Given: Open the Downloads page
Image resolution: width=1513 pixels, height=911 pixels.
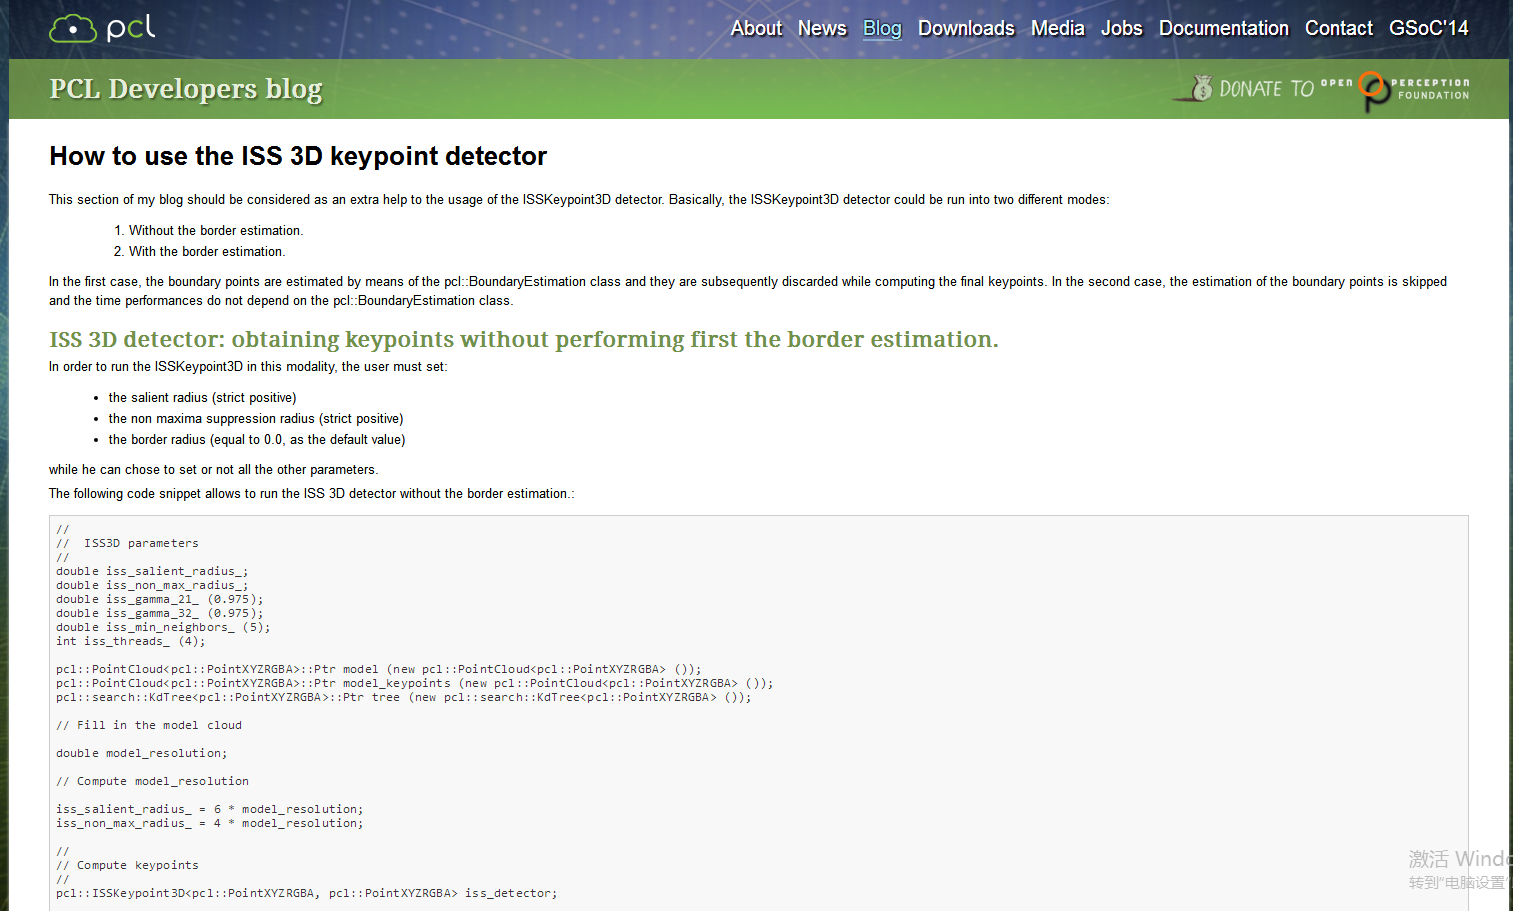Looking at the screenshot, I should [x=966, y=29].
